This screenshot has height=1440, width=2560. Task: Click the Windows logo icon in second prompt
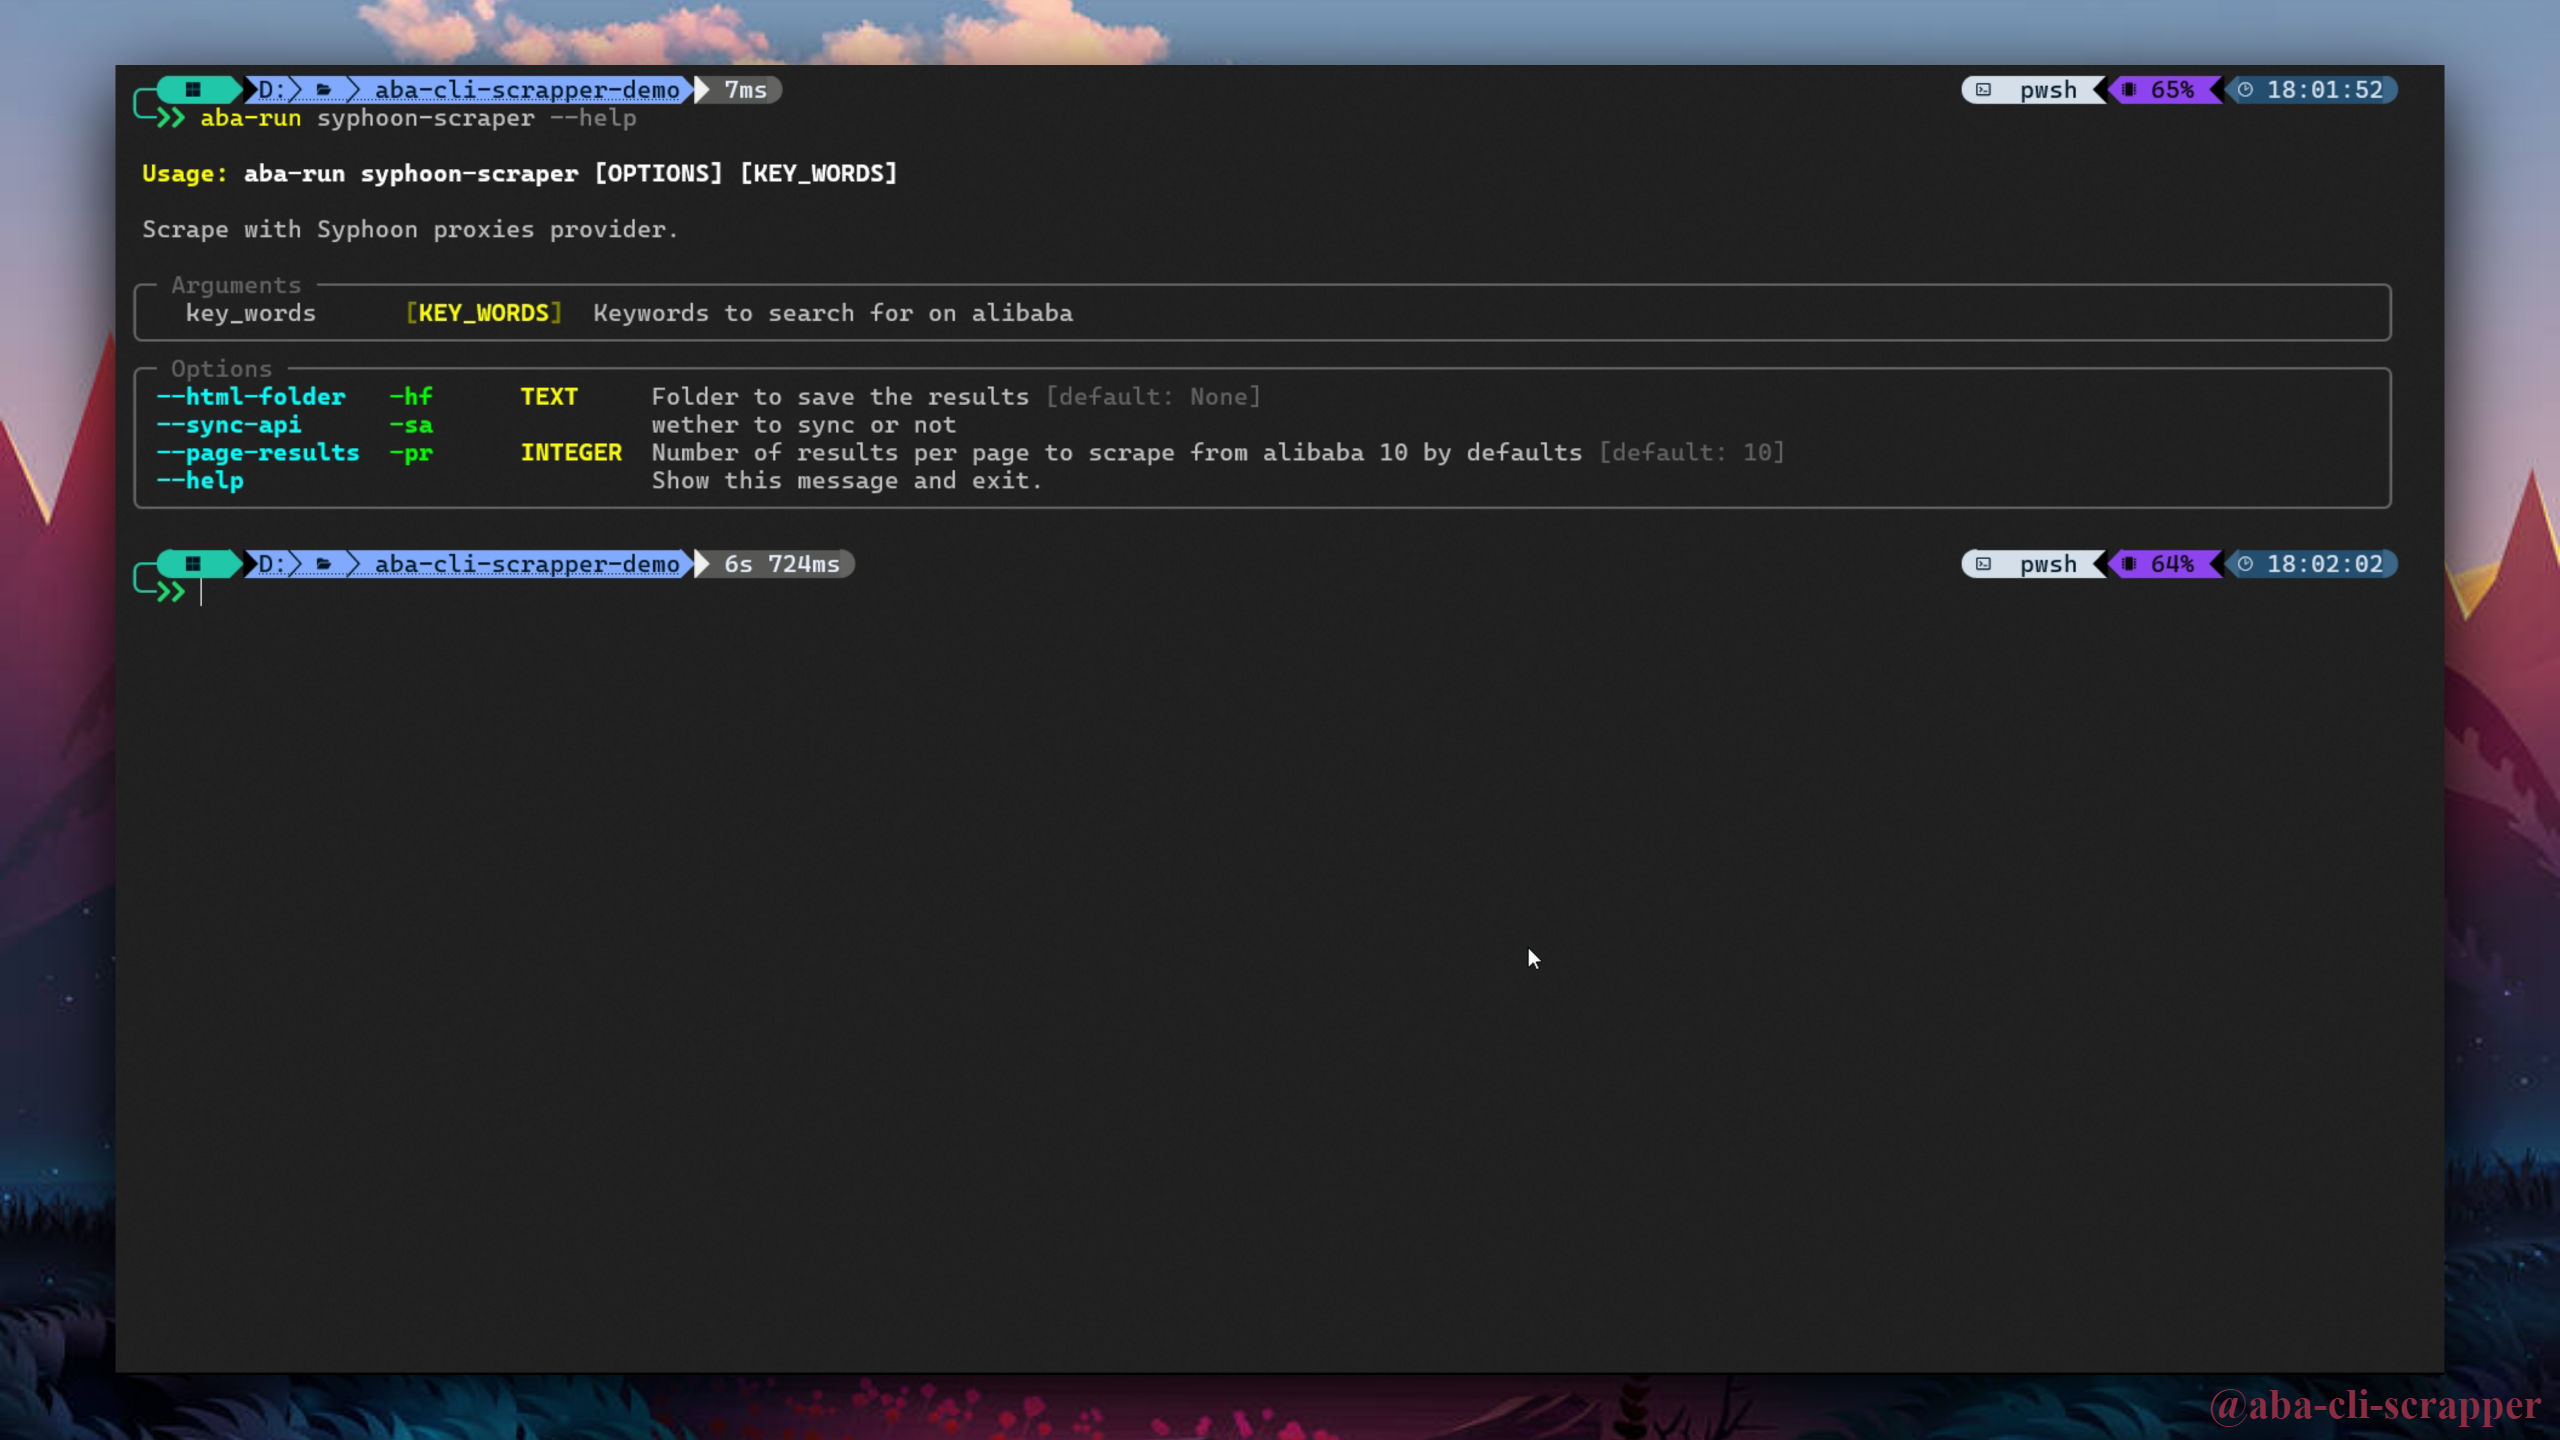tap(193, 563)
